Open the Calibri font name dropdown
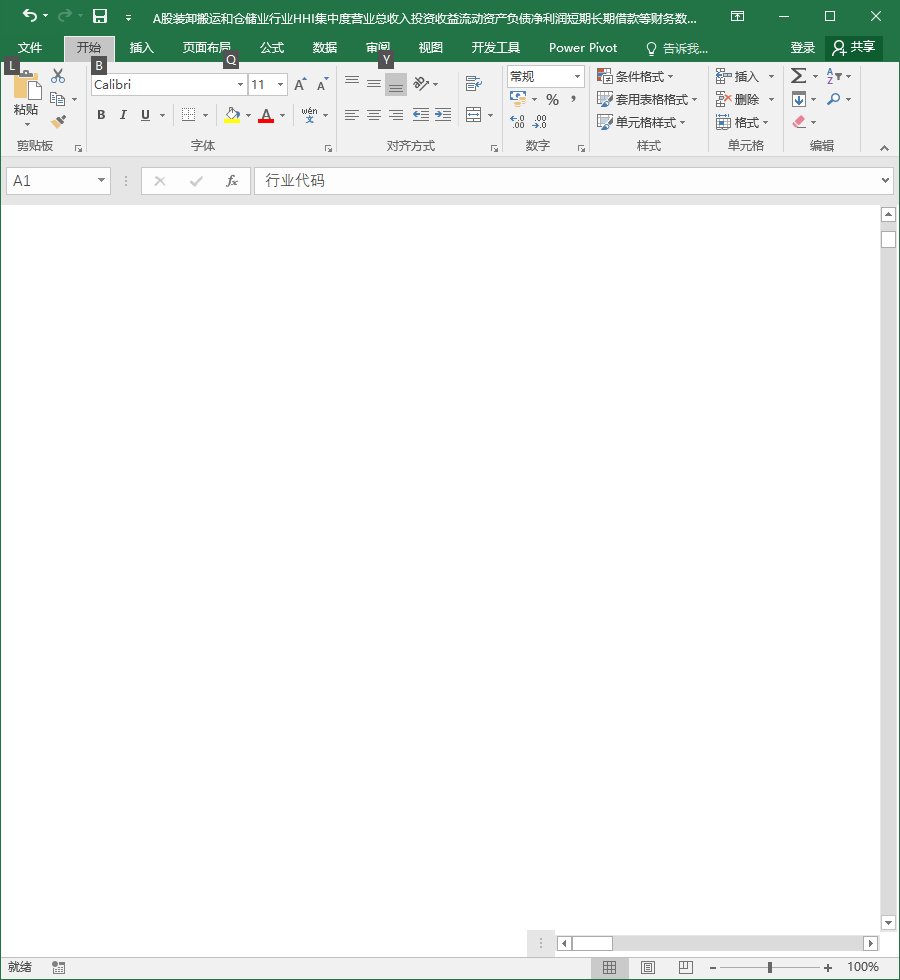This screenshot has width=900, height=980. click(x=240, y=84)
